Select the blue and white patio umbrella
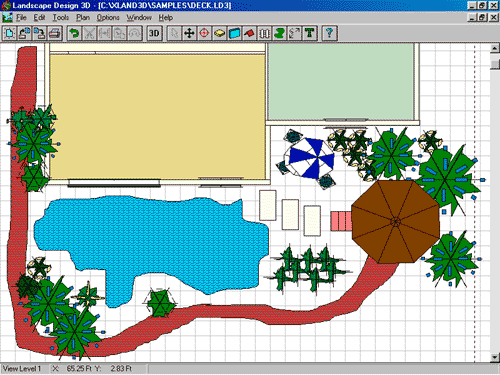 click(x=309, y=158)
